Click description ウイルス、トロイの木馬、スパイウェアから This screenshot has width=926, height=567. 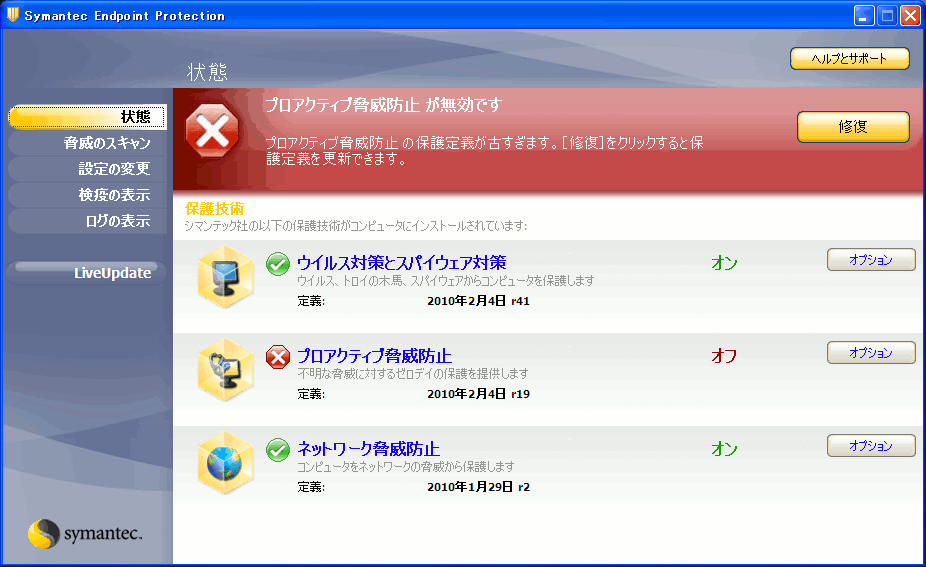(x=446, y=281)
